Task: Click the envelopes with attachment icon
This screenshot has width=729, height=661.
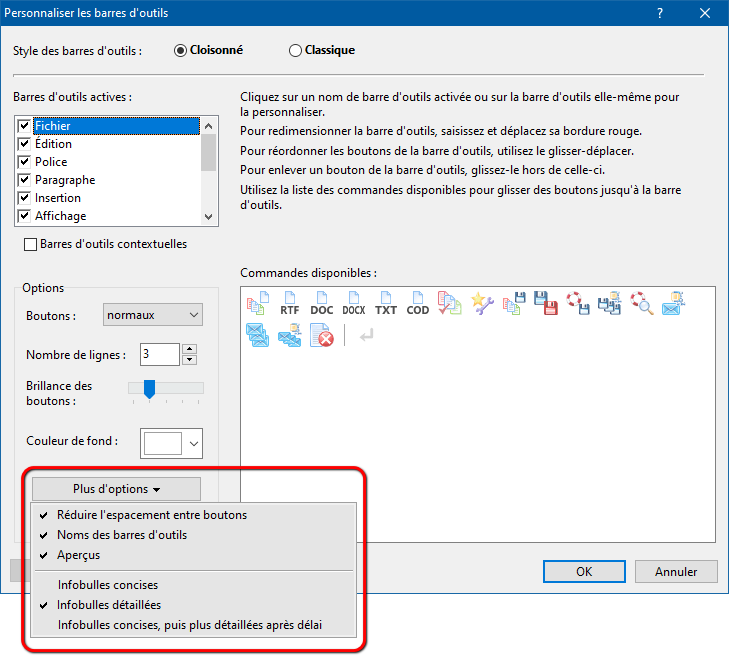Action: tap(290, 335)
